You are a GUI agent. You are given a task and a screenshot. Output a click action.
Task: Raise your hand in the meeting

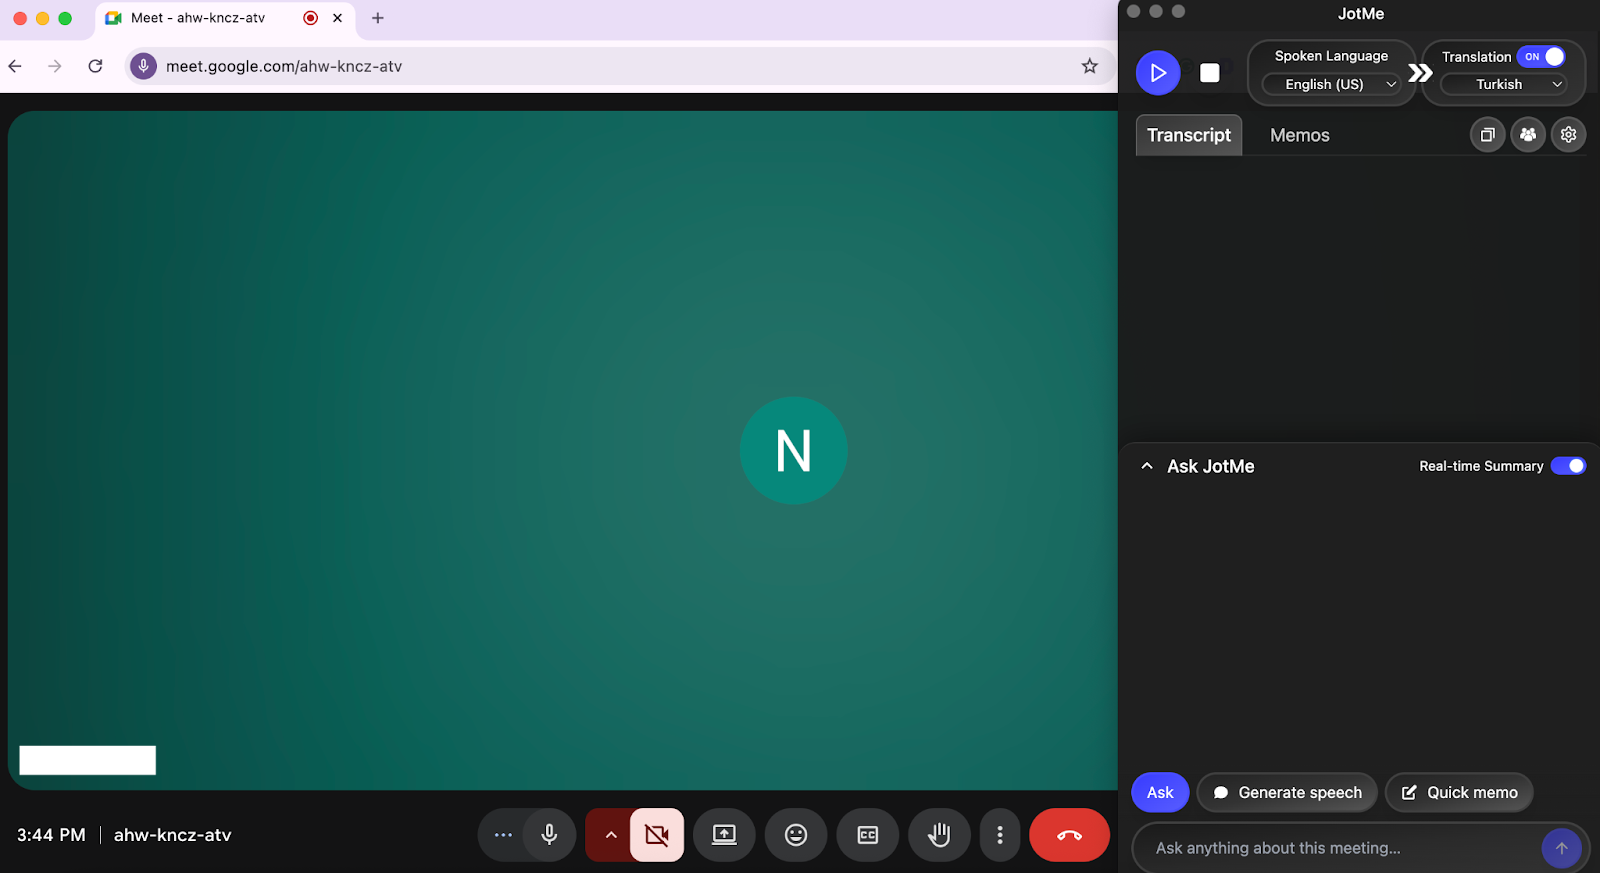939,834
